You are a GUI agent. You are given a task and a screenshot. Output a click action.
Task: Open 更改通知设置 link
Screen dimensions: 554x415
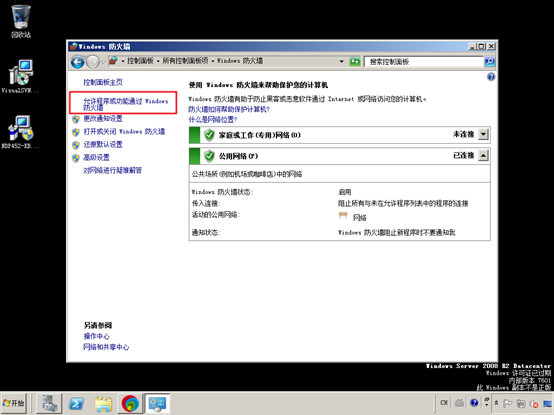(x=103, y=119)
